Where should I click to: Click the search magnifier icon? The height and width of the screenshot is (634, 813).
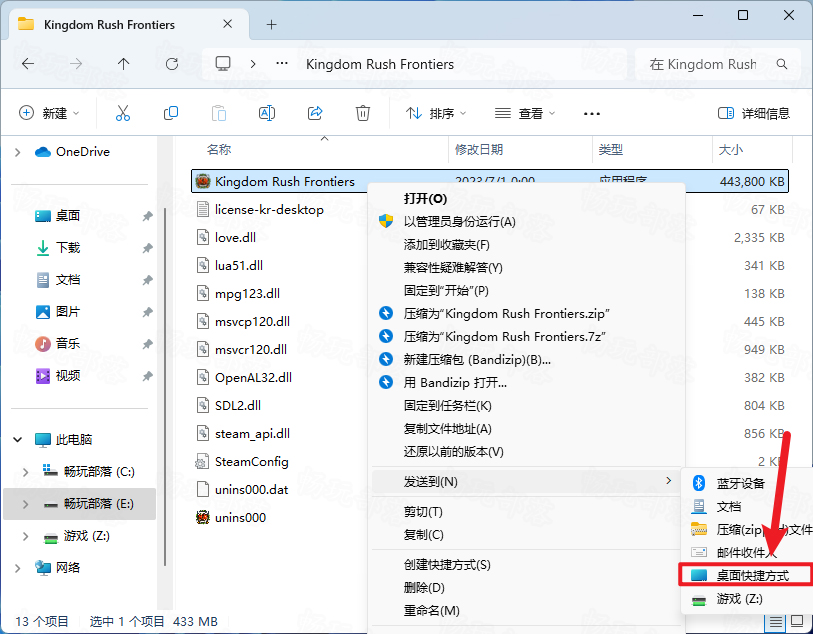click(x=782, y=64)
